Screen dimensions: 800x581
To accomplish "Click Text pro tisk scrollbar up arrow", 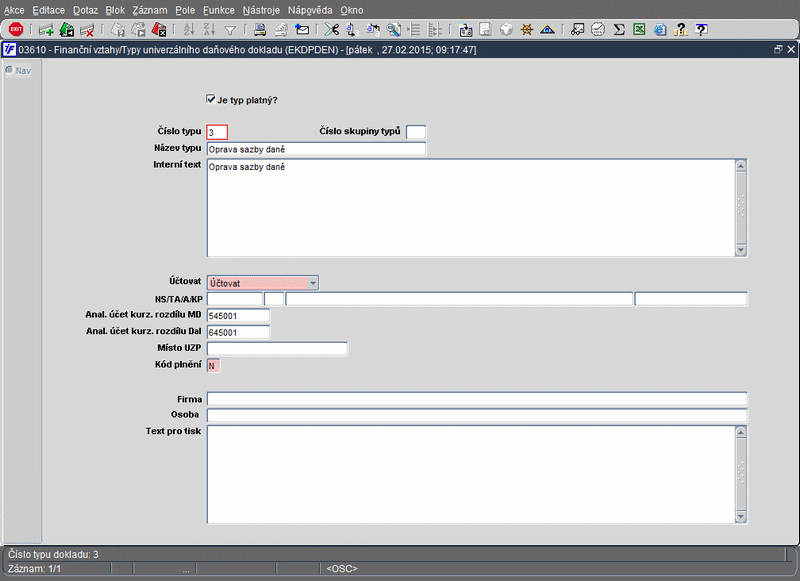I will click(x=741, y=432).
